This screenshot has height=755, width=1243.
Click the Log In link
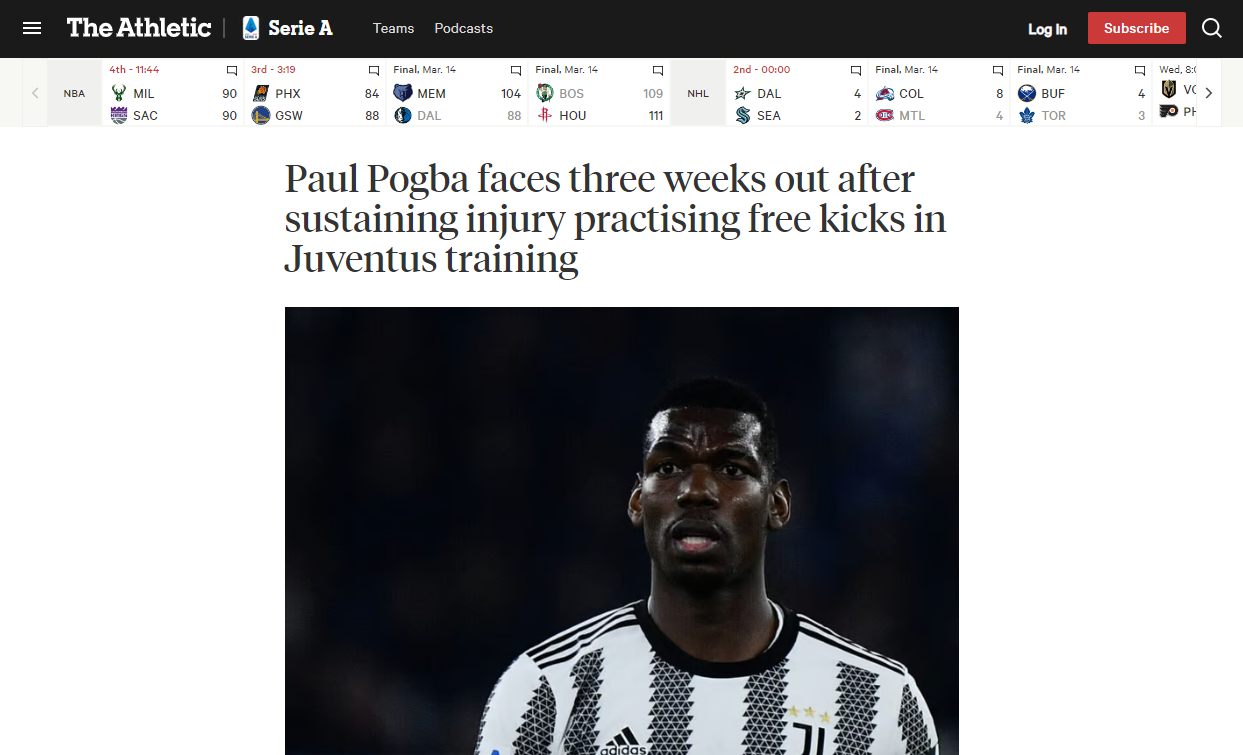click(1047, 29)
